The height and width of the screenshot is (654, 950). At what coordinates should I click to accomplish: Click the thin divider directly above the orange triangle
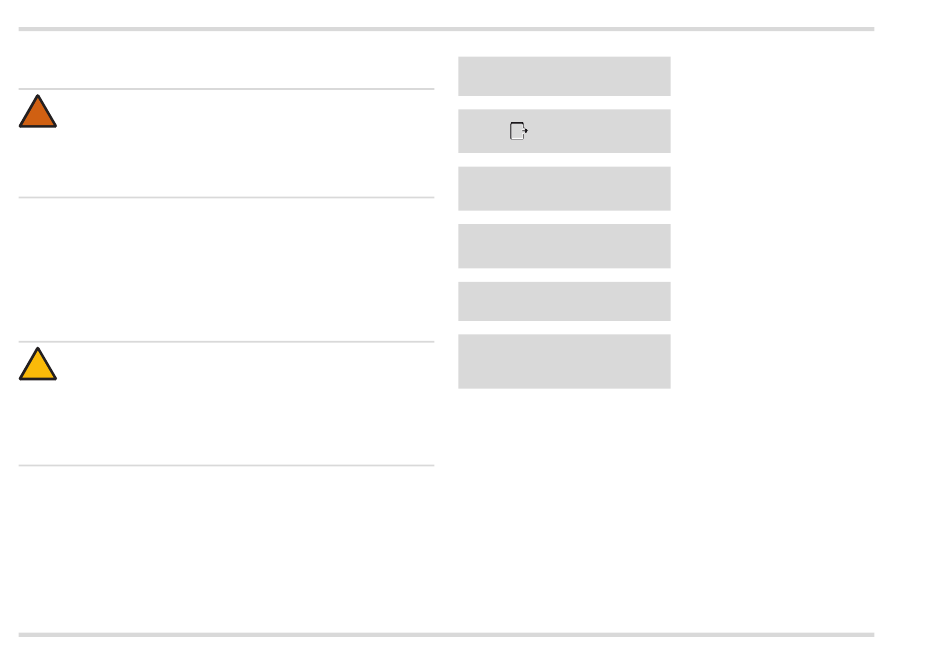pyautogui.click(x=226, y=89)
